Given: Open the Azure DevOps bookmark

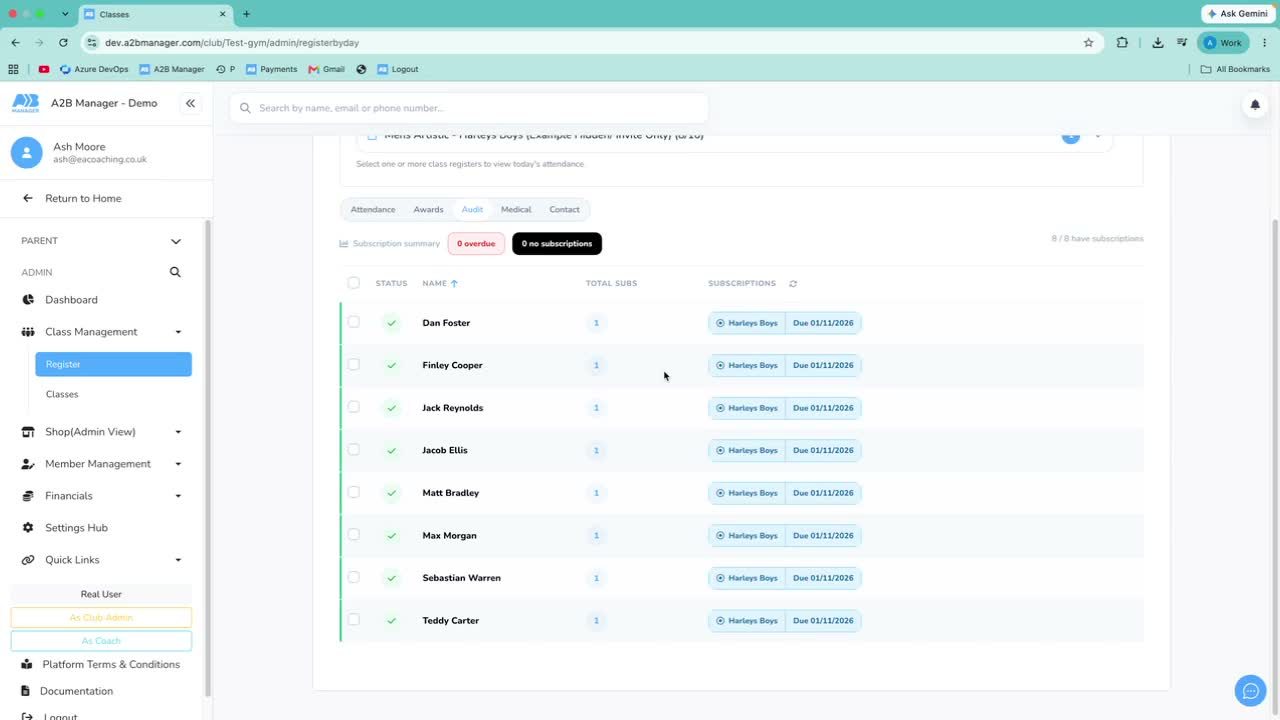Looking at the screenshot, I should (x=94, y=69).
